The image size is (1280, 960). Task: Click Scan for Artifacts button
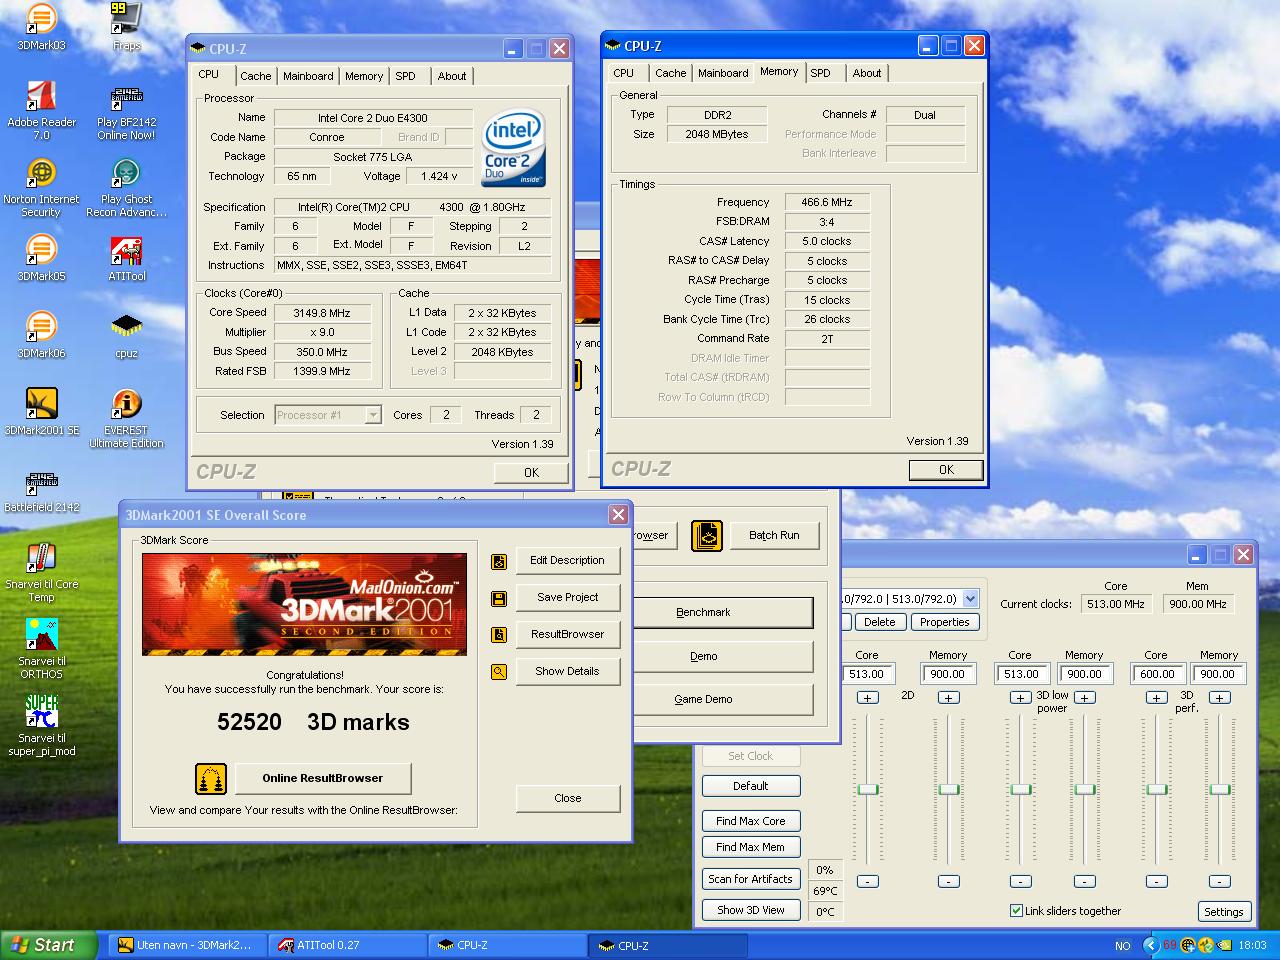pos(751,879)
